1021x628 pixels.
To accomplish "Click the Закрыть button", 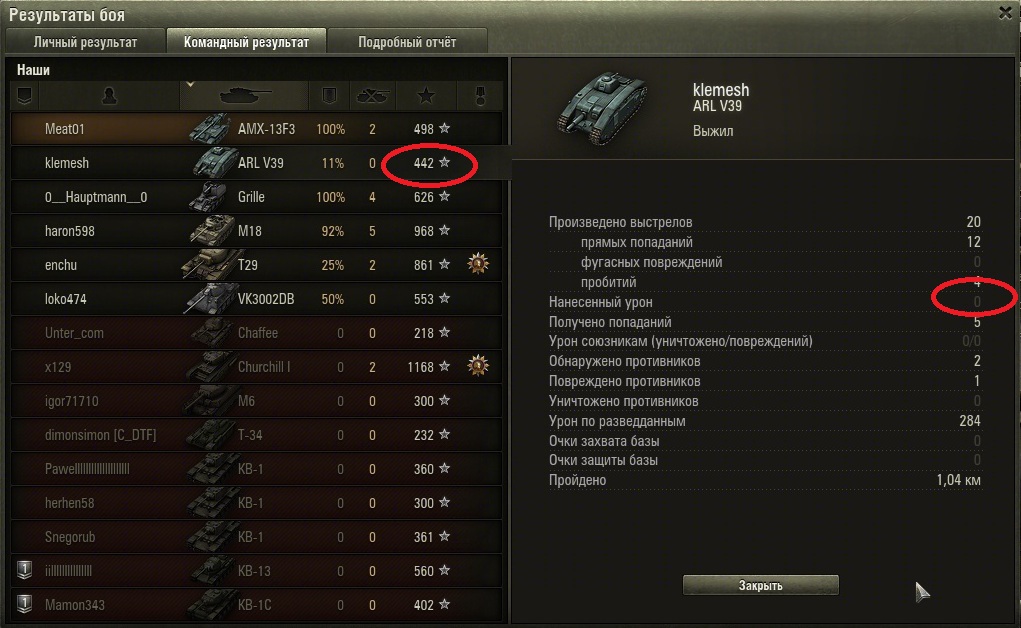I will 761,585.
